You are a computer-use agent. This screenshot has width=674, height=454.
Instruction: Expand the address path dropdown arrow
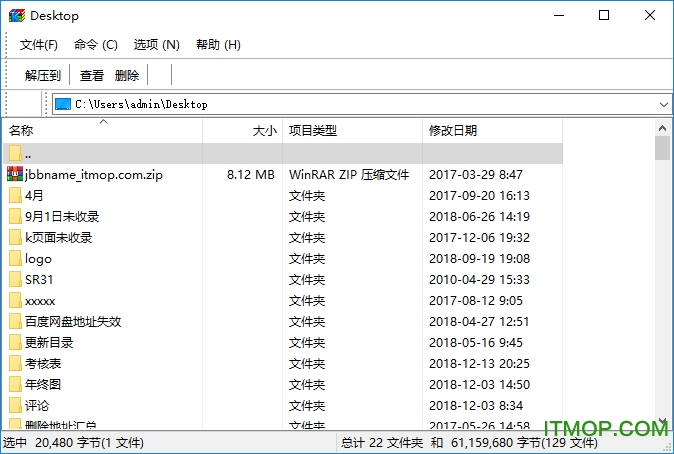[x=663, y=104]
